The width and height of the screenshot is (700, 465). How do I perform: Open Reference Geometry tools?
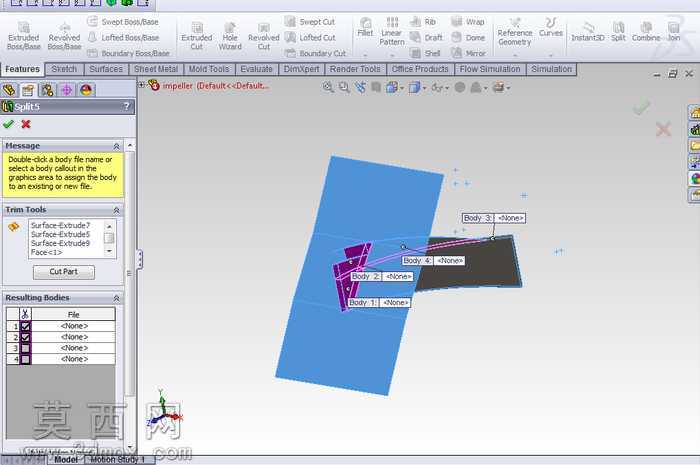coord(515,31)
